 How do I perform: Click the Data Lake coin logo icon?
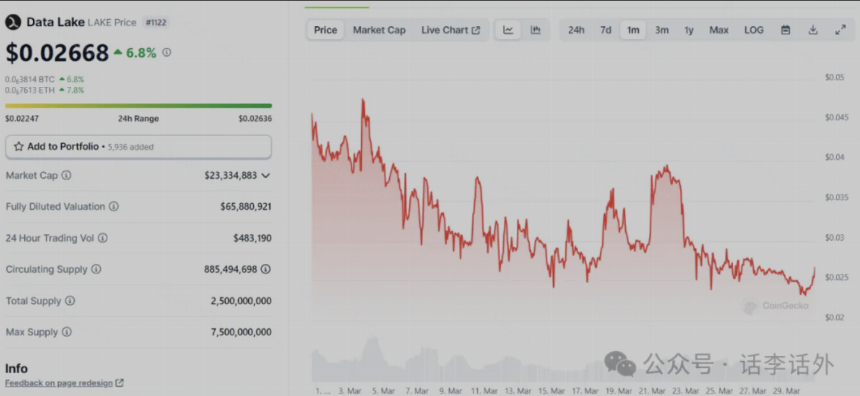[x=13, y=22]
